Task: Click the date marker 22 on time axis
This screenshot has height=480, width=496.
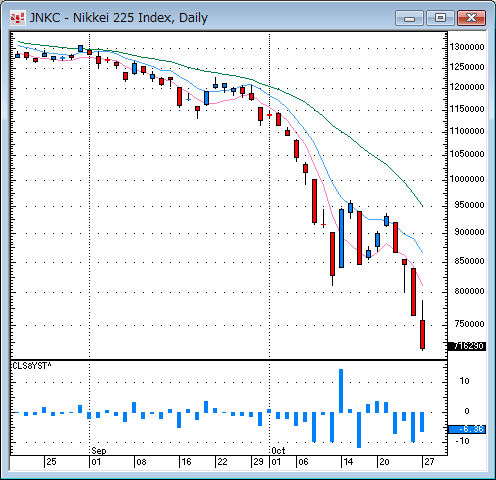Action: pyautogui.click(x=222, y=462)
